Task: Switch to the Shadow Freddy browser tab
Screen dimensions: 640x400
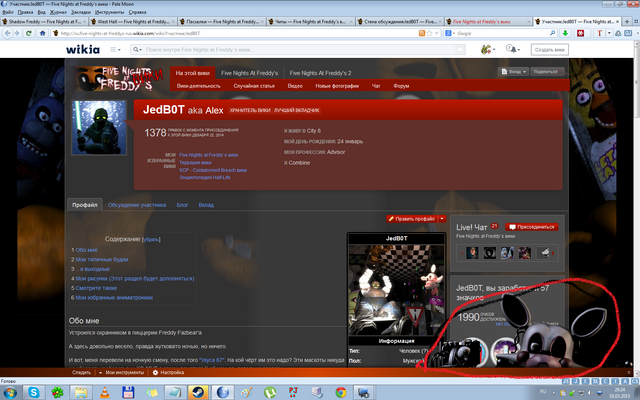Action: [x=44, y=21]
